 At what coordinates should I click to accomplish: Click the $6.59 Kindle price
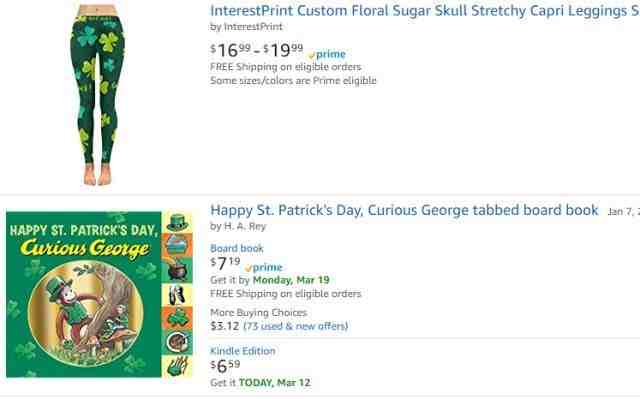225,366
